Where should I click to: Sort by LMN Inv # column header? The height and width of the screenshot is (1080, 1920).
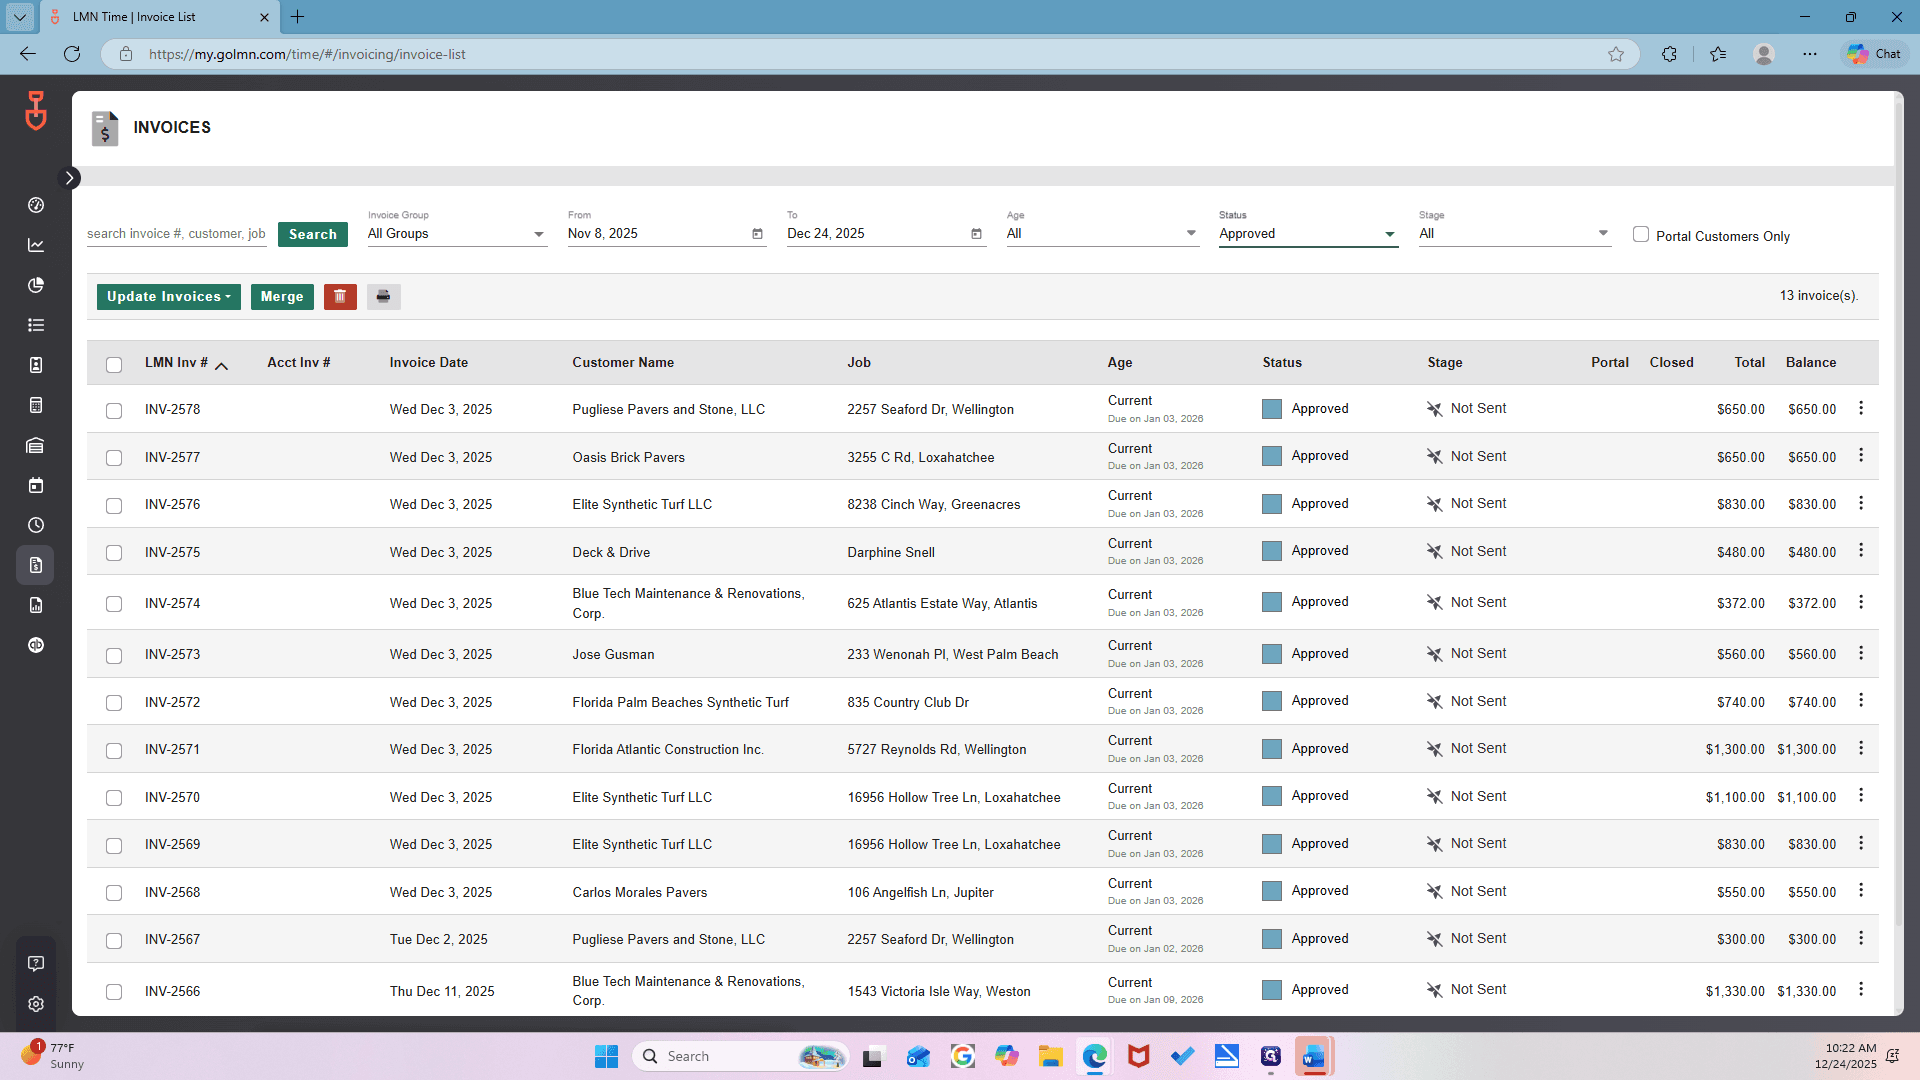point(176,363)
